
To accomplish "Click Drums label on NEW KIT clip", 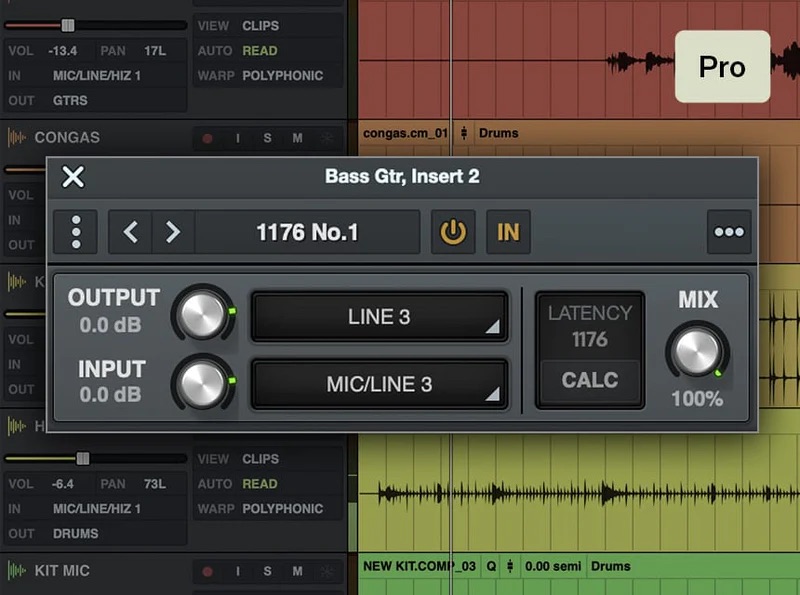I will pyautogui.click(x=611, y=566).
